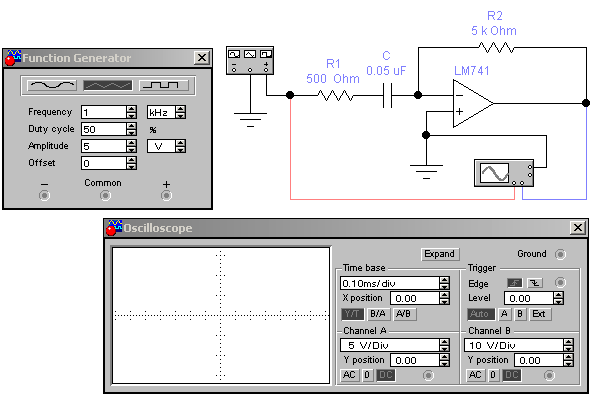Screen dimensions: 597x401
Task: Set Channel B coupling to AC
Action: [474, 375]
